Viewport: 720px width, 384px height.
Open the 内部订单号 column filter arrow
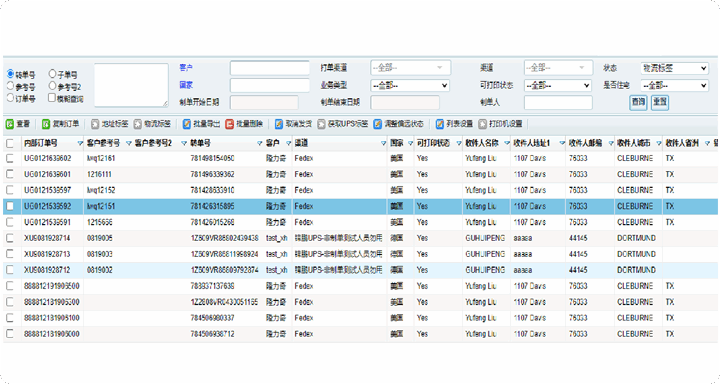tap(80, 144)
